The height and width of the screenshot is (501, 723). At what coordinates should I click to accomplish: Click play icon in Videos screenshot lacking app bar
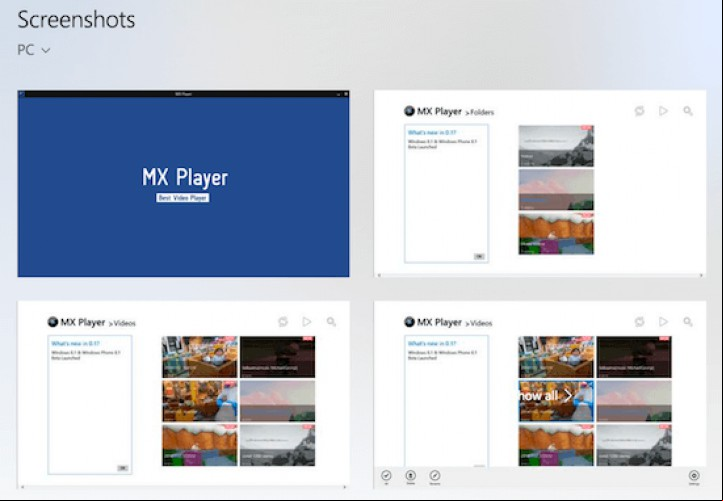(307, 322)
